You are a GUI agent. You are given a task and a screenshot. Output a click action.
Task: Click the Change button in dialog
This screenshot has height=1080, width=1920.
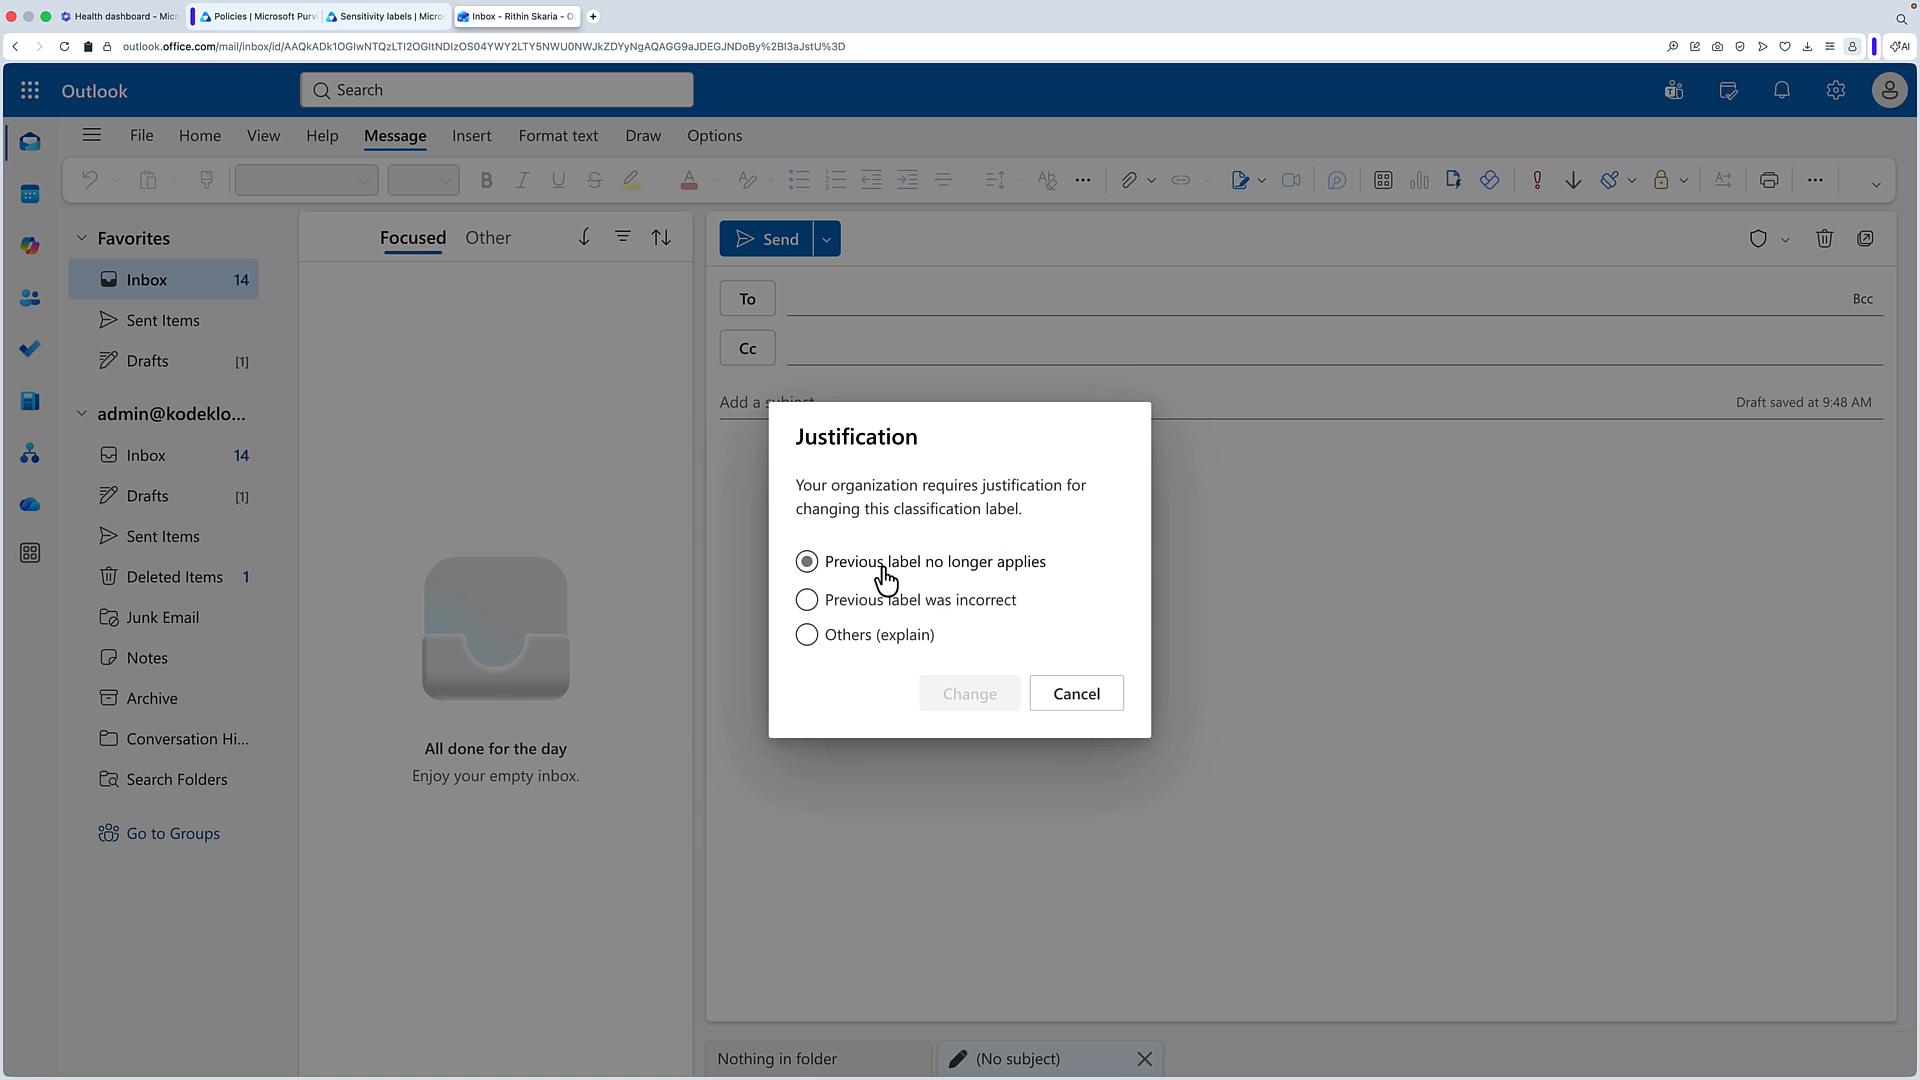tap(969, 693)
